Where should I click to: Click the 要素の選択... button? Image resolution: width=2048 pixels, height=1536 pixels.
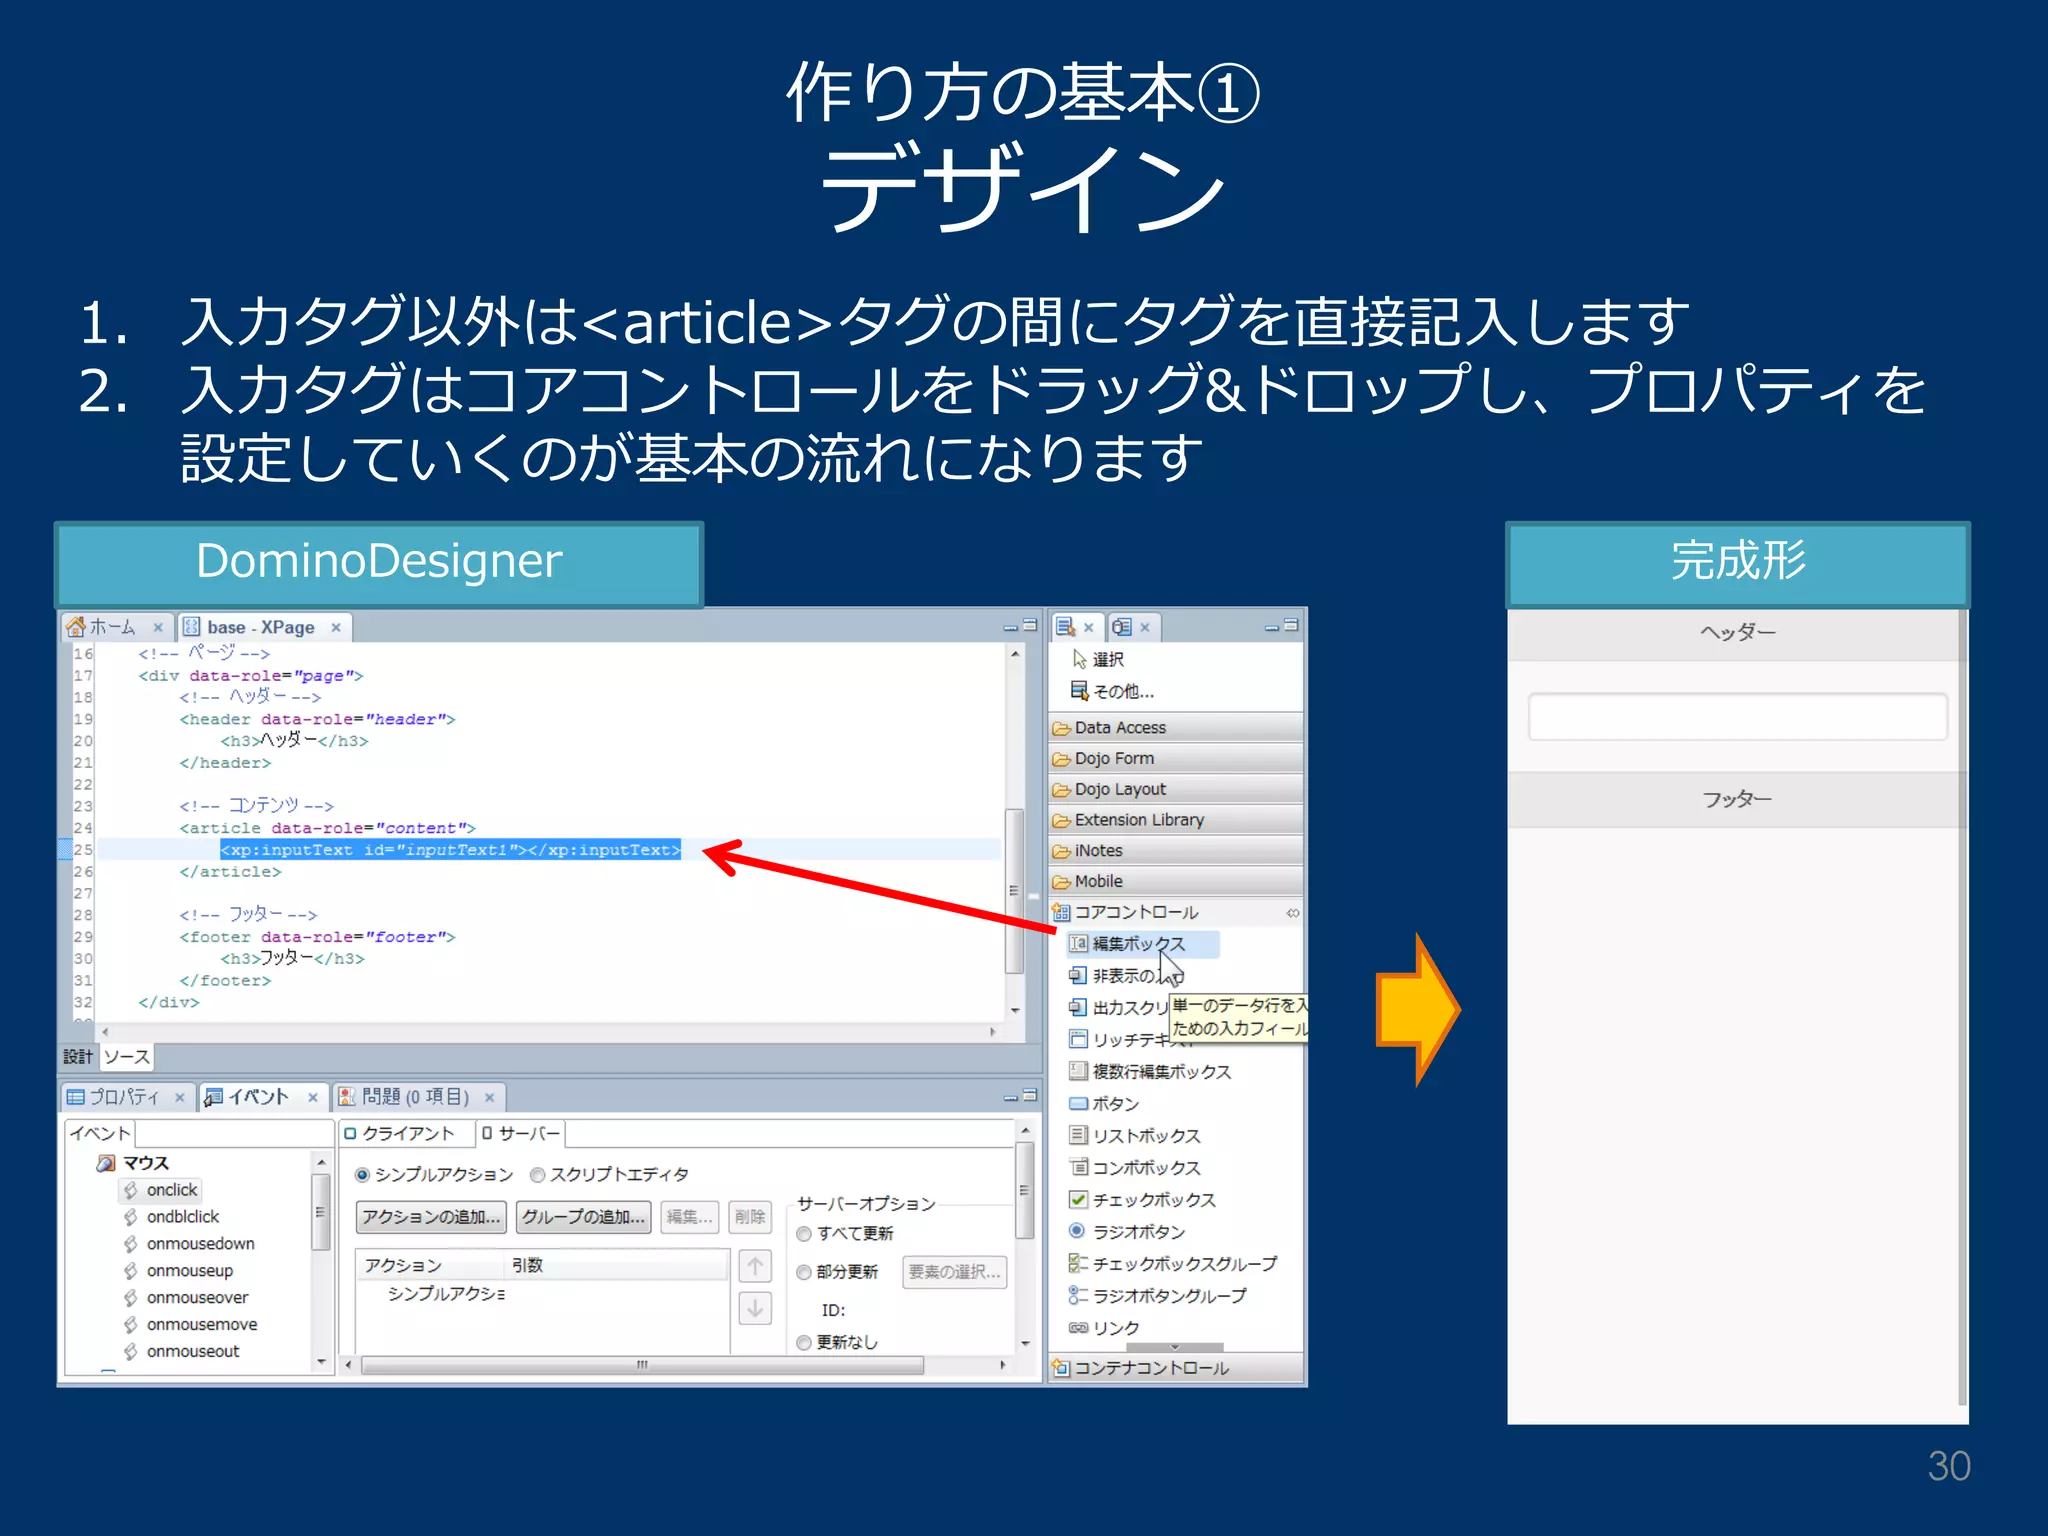pos(954,1272)
